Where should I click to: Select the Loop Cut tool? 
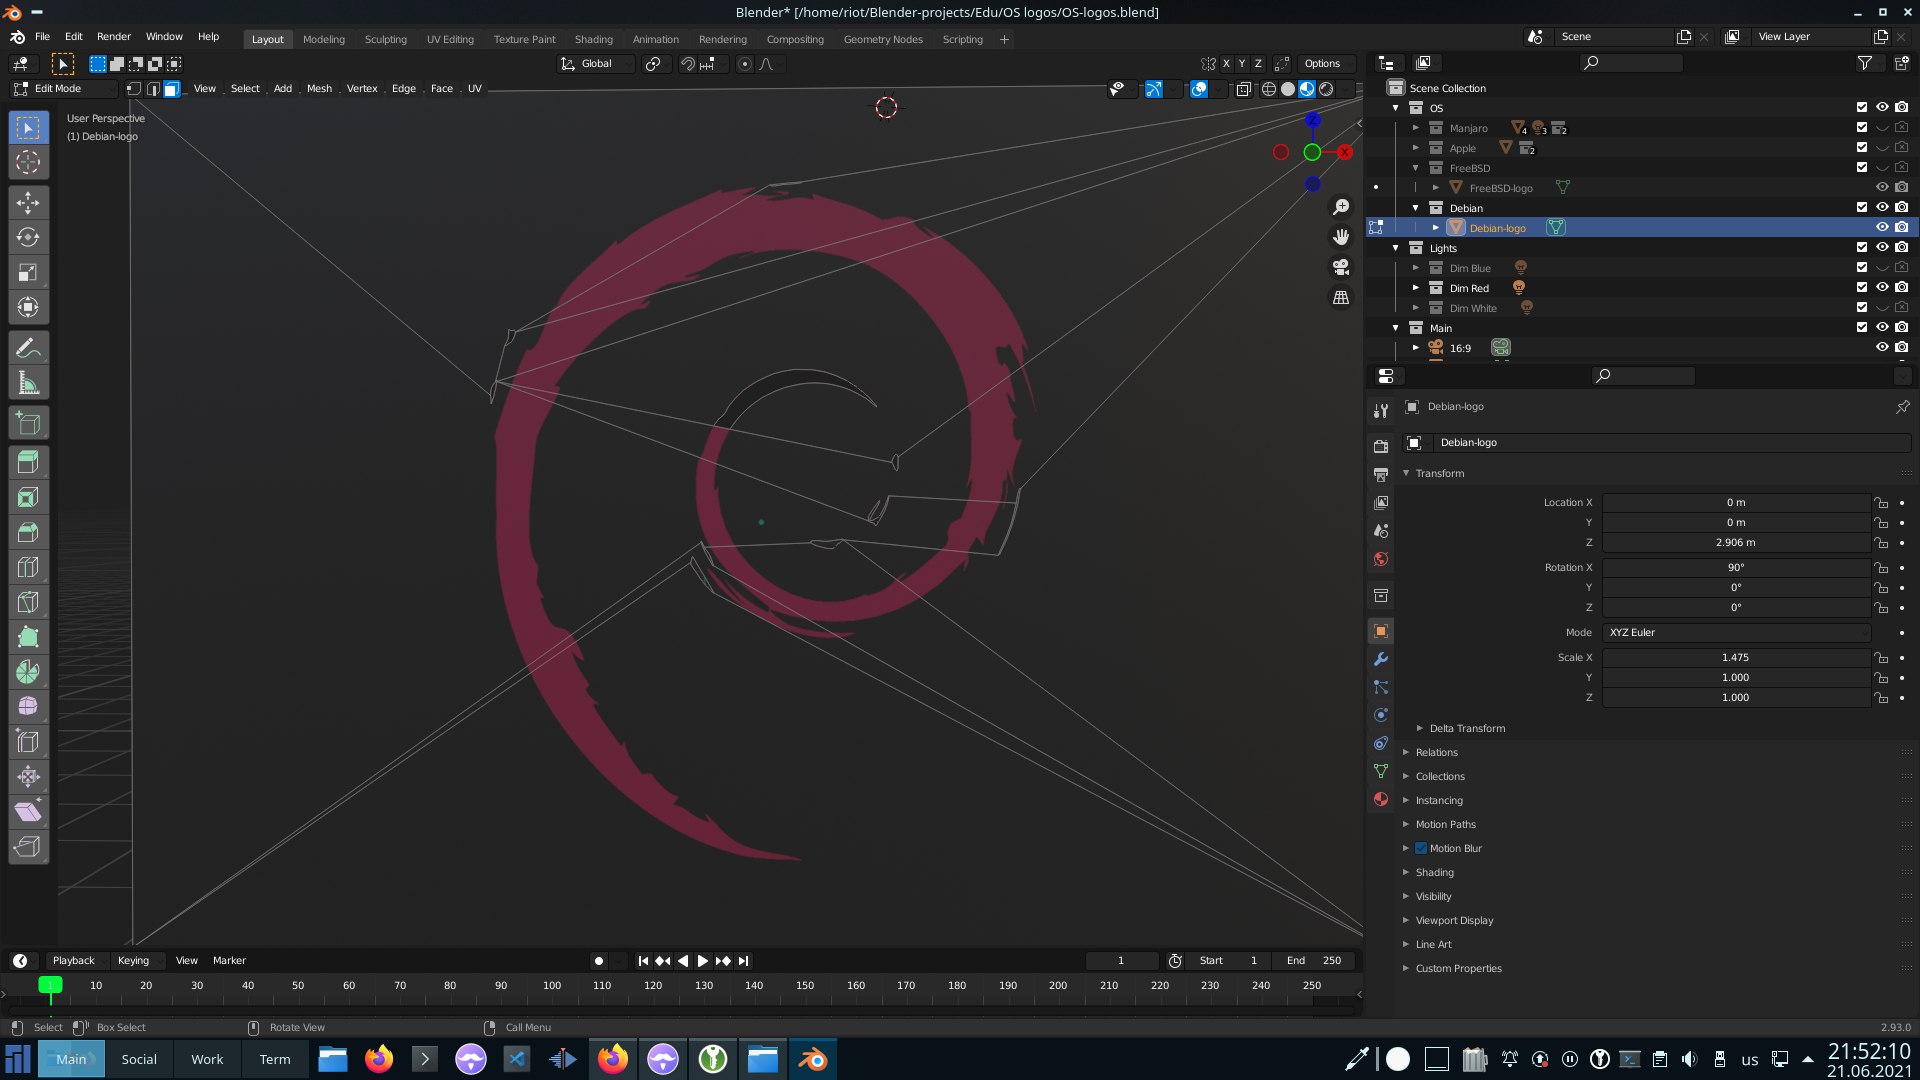tap(28, 567)
